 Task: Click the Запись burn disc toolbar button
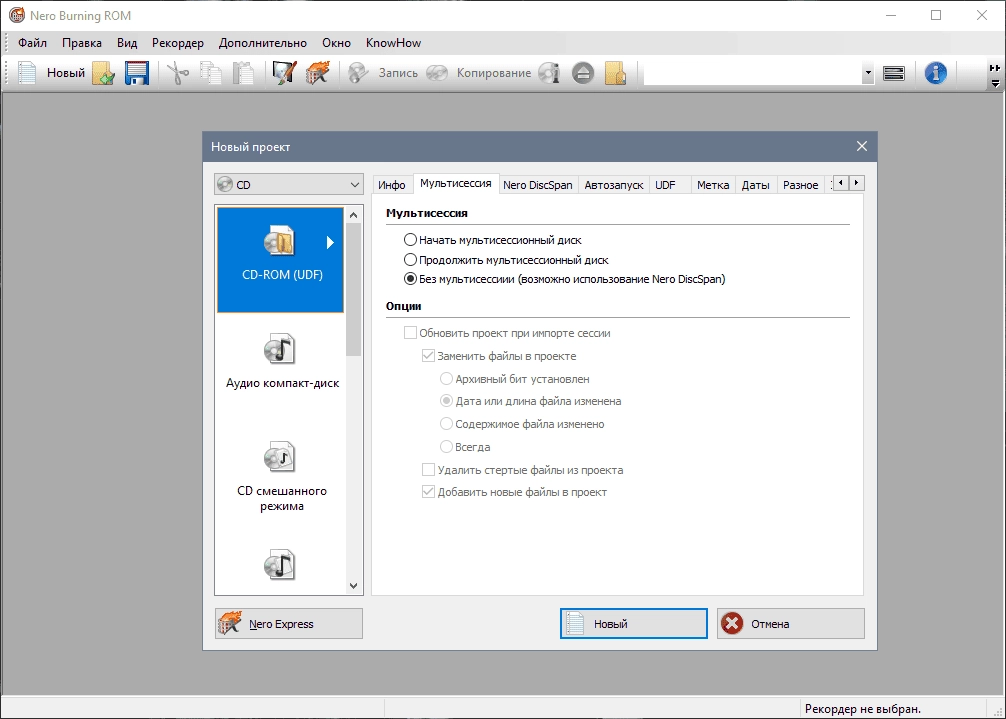383,73
